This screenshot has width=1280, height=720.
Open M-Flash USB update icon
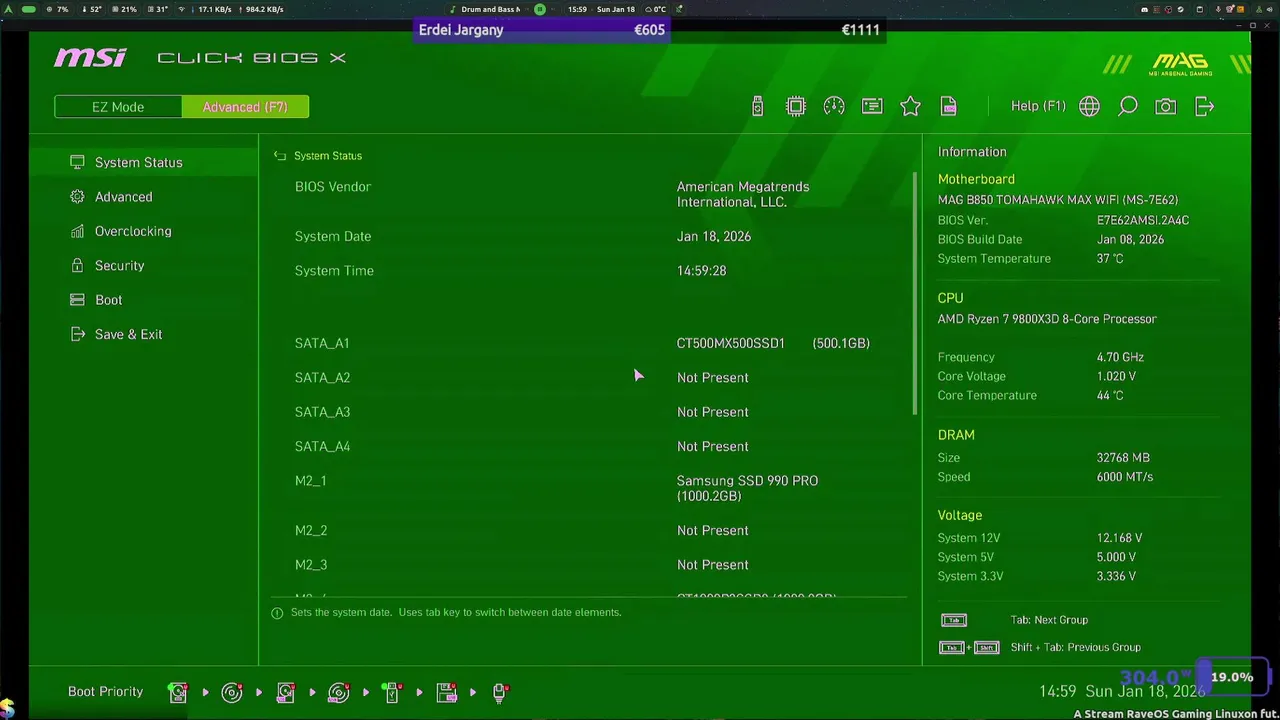pyautogui.click(x=757, y=106)
